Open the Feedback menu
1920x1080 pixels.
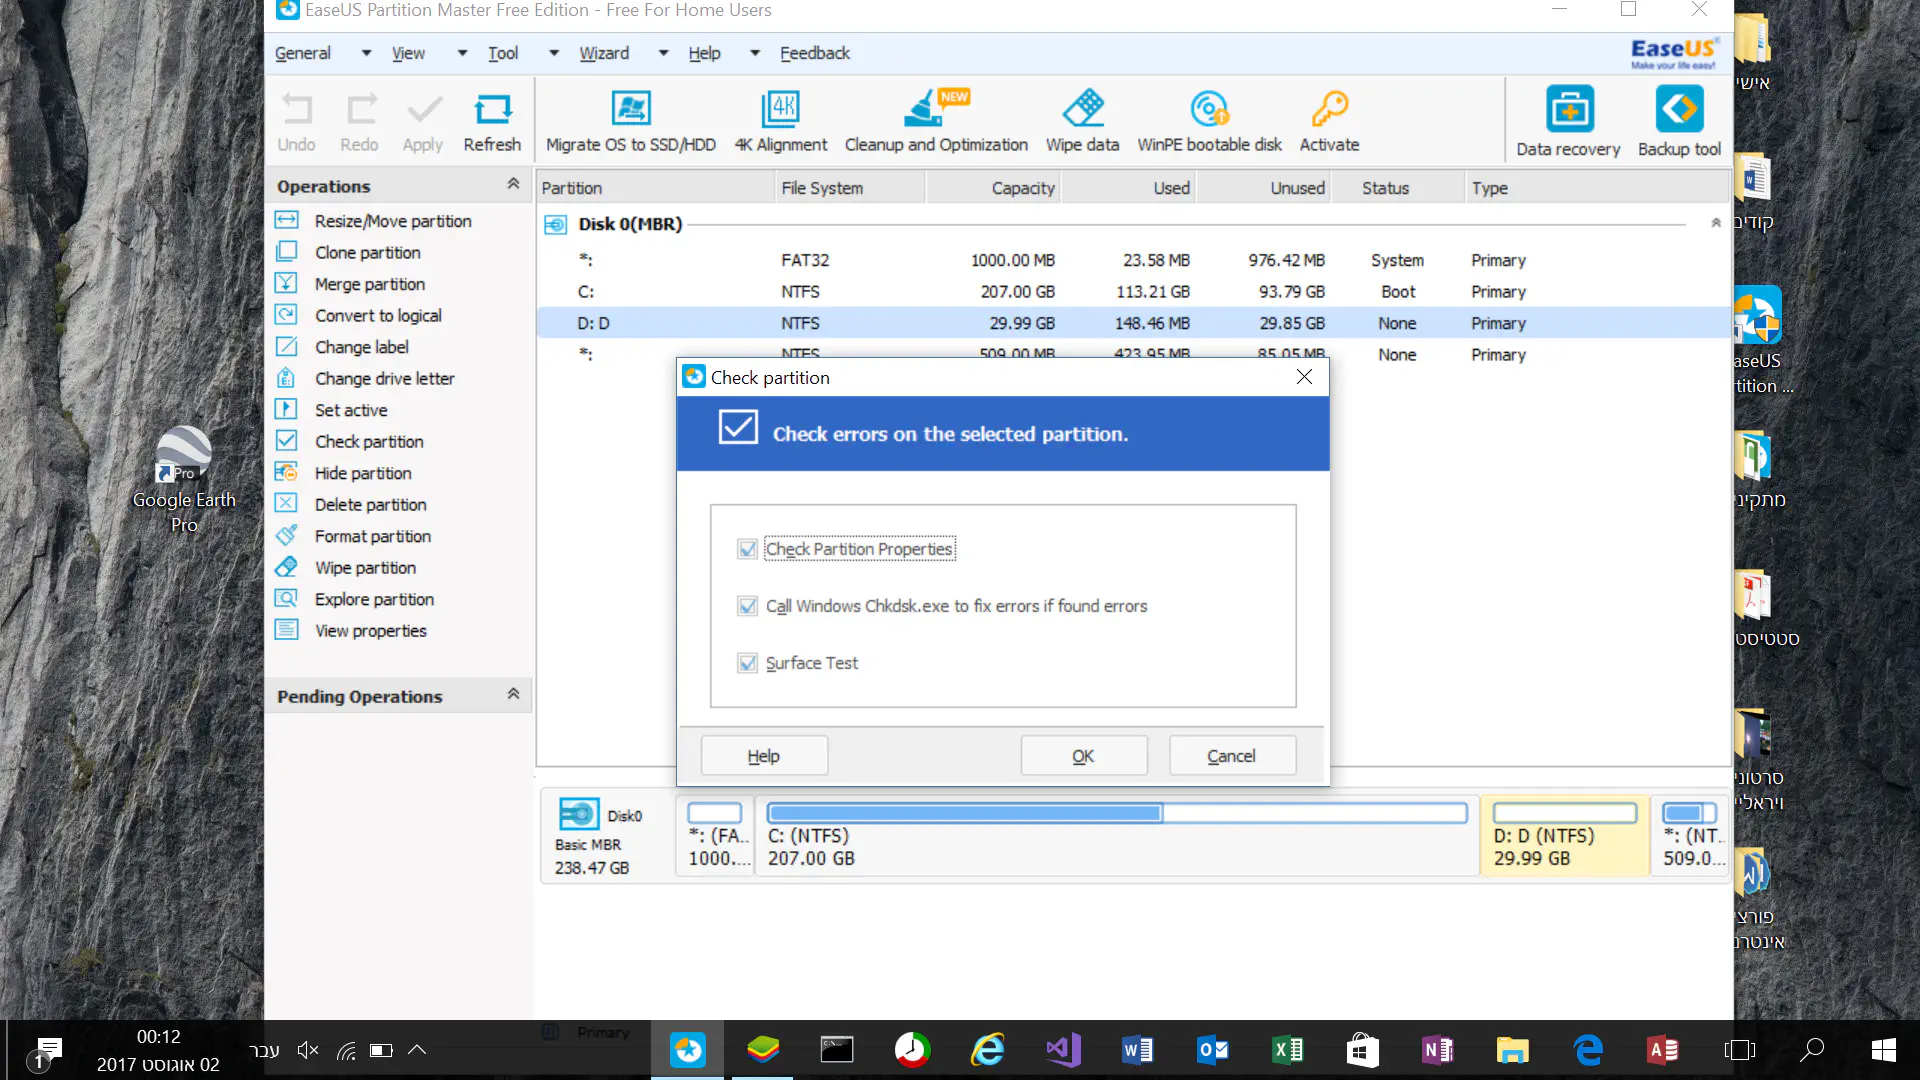[814, 53]
